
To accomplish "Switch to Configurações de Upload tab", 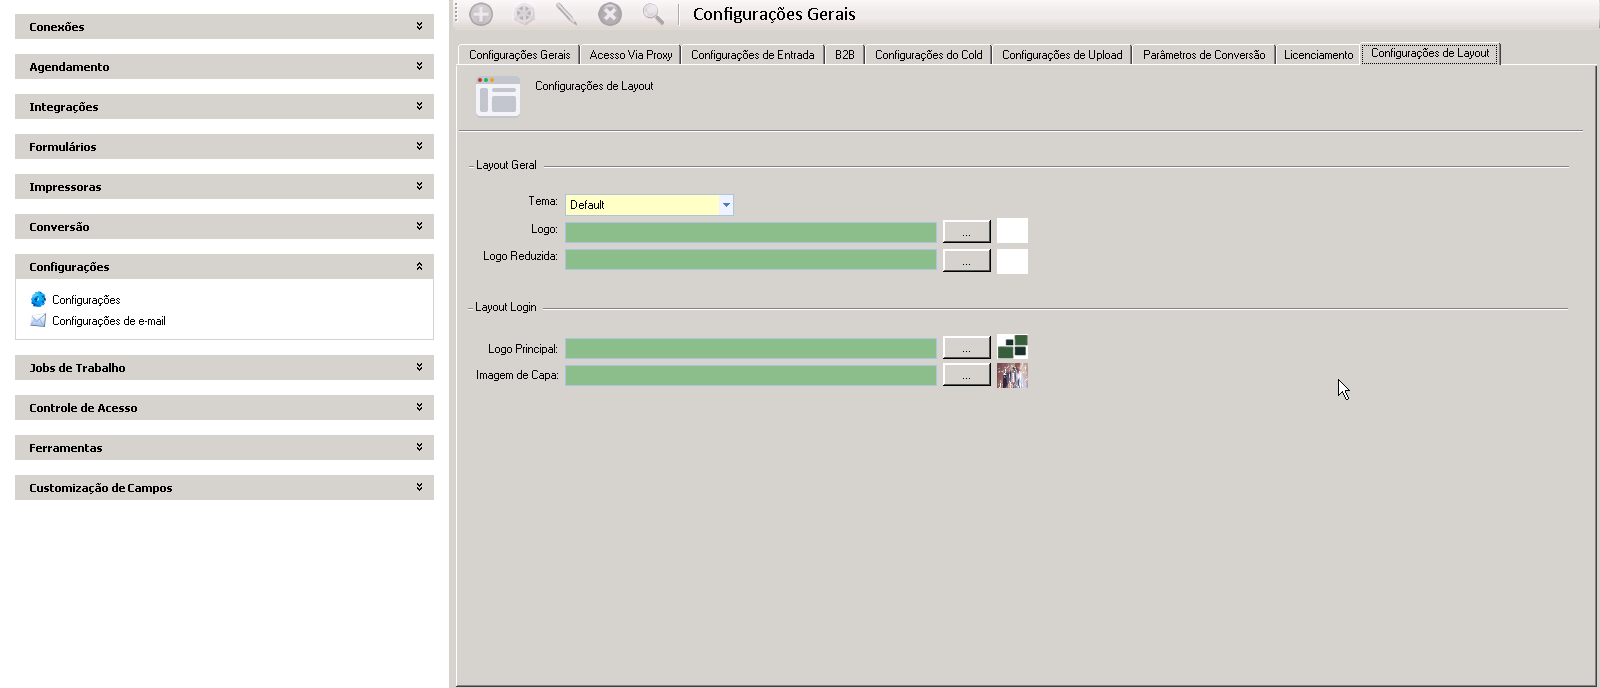I will 1062,55.
